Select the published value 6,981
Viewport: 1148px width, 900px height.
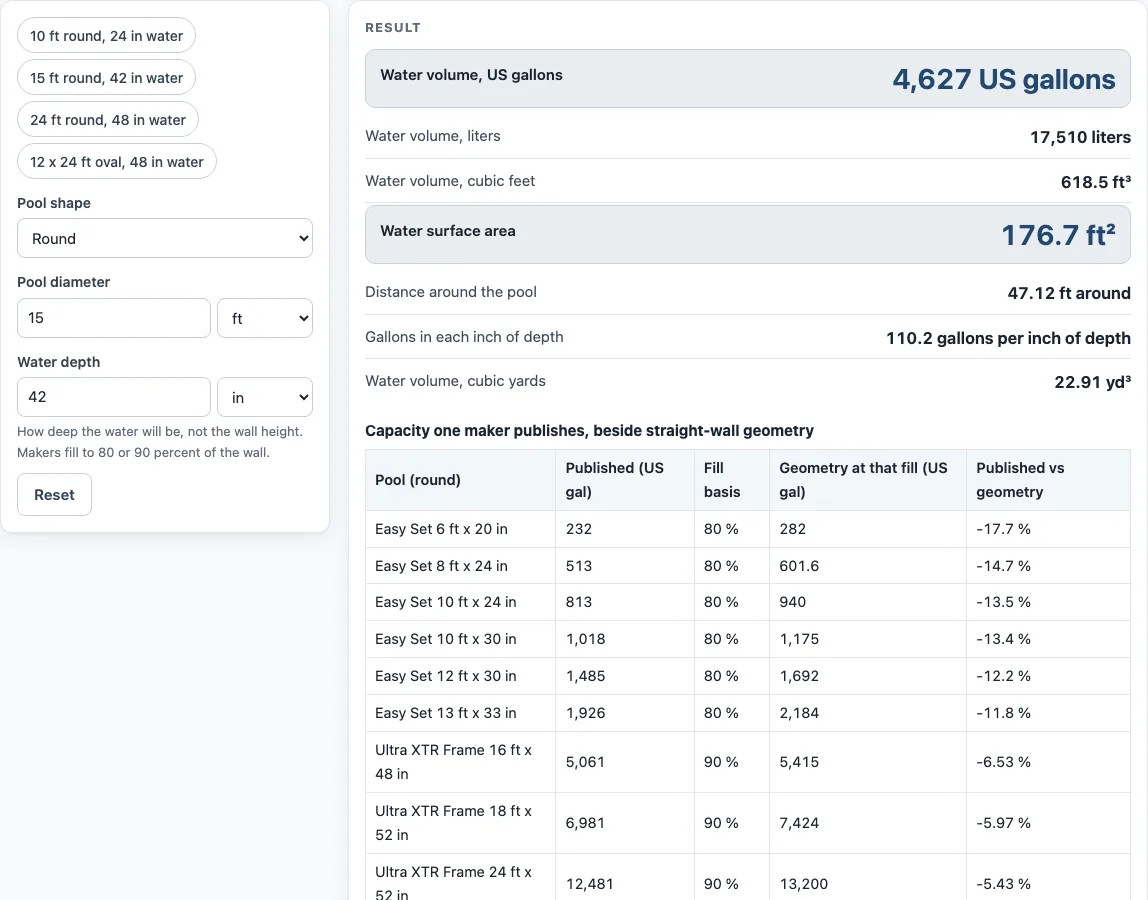(x=585, y=823)
